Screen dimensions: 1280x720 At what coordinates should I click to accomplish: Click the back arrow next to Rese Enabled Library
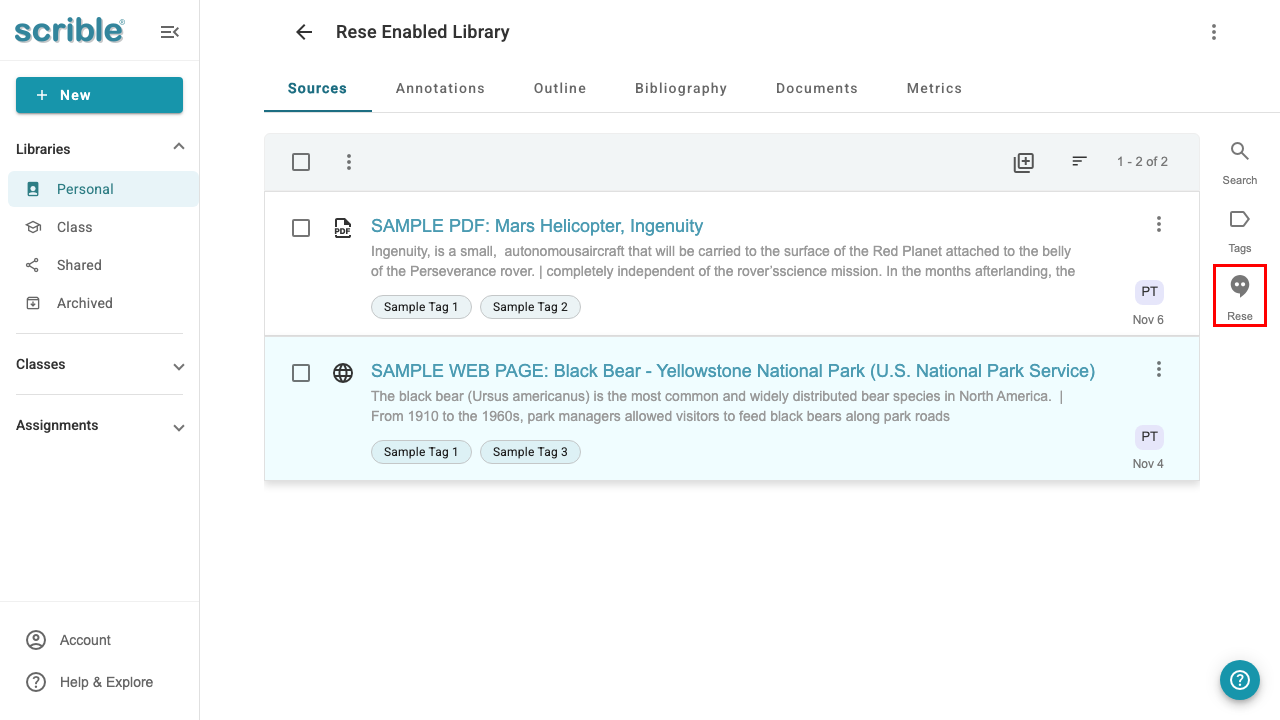303,32
